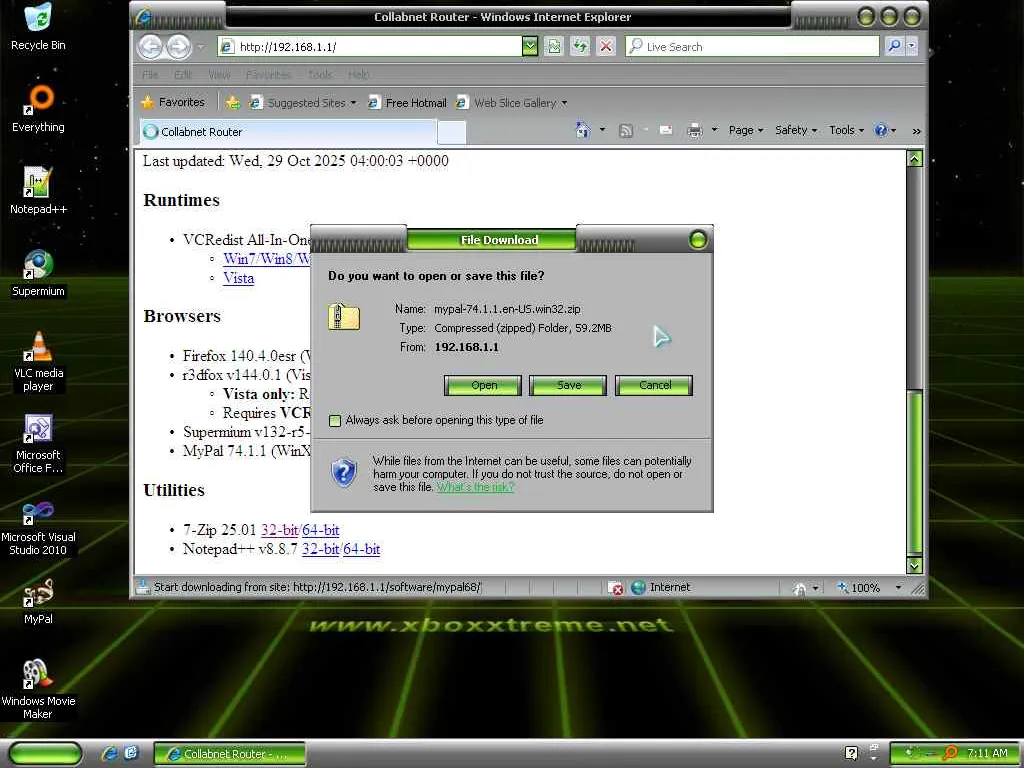Open the Tools command bar dropdown
Image resolution: width=1024 pixels, height=768 pixels.
(x=846, y=130)
